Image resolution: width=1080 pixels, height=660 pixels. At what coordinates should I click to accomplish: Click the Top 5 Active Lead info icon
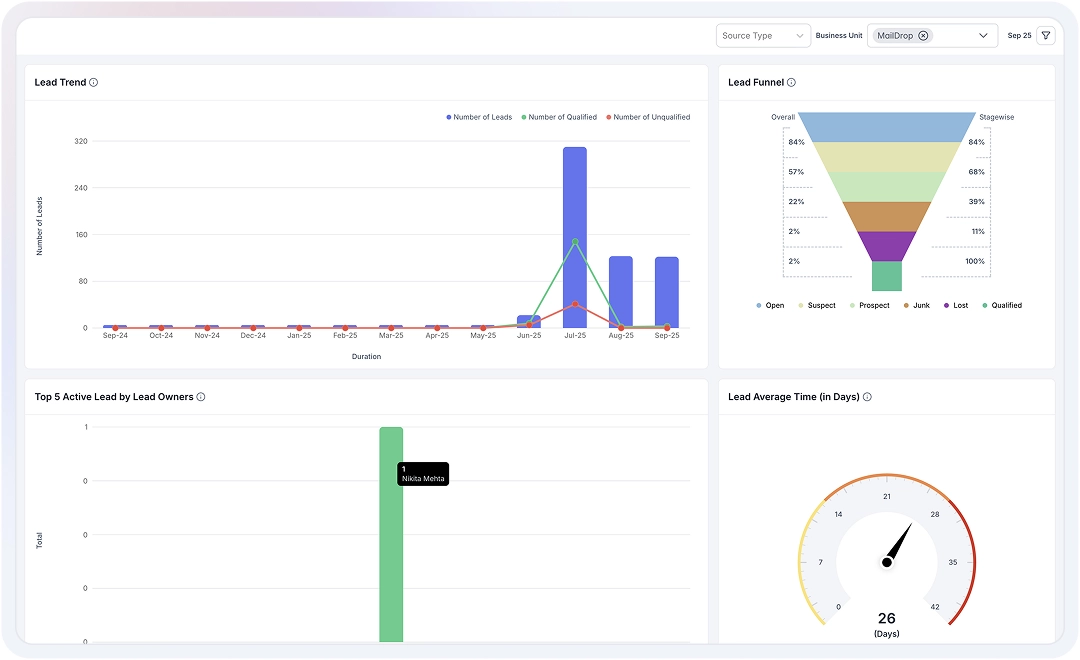click(202, 396)
